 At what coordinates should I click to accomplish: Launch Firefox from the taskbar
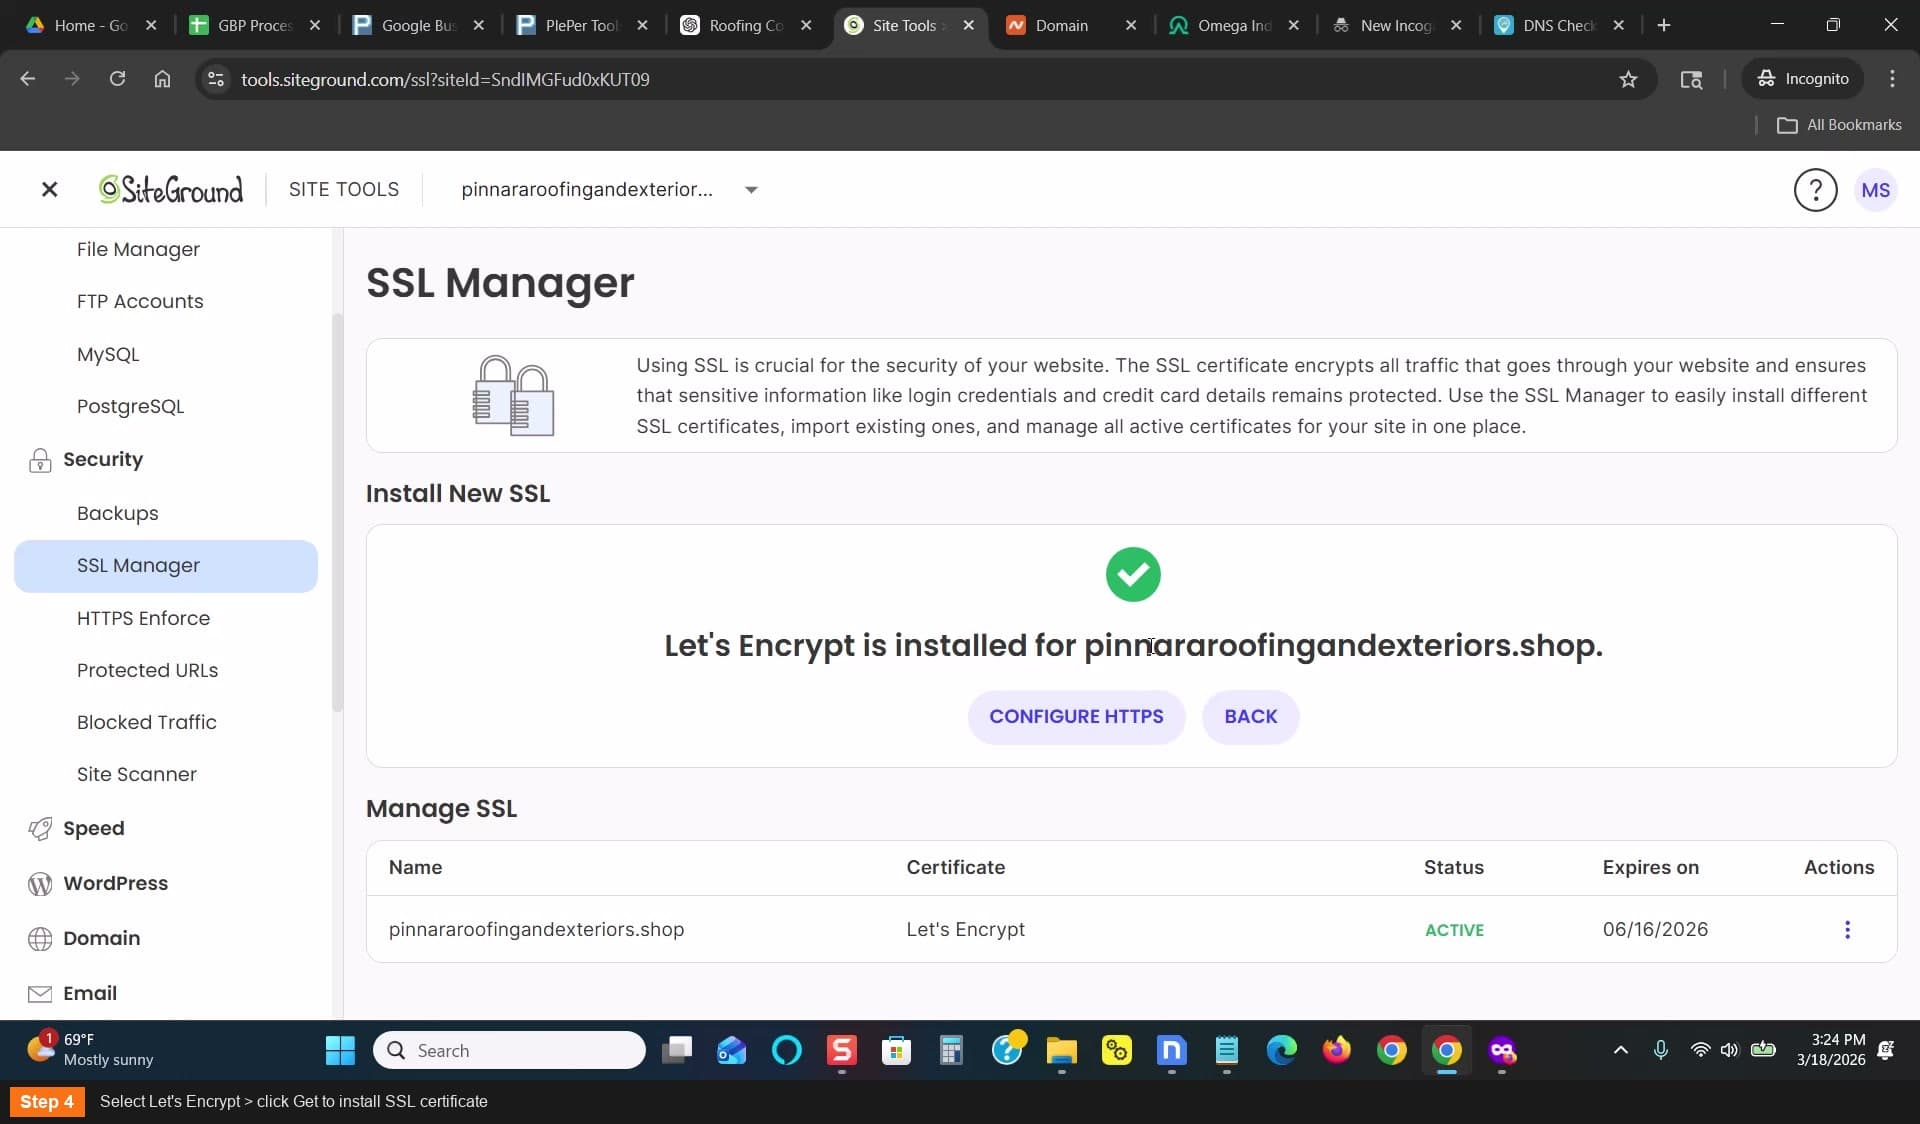click(1336, 1050)
